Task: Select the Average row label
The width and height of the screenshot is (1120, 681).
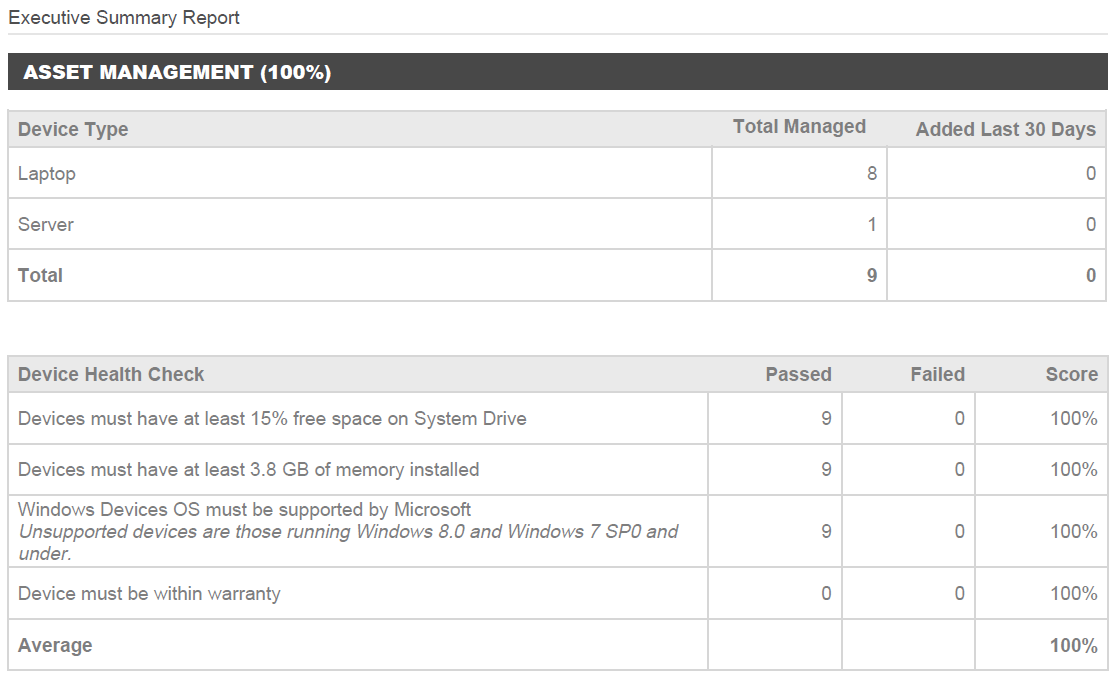Action: tap(55, 645)
